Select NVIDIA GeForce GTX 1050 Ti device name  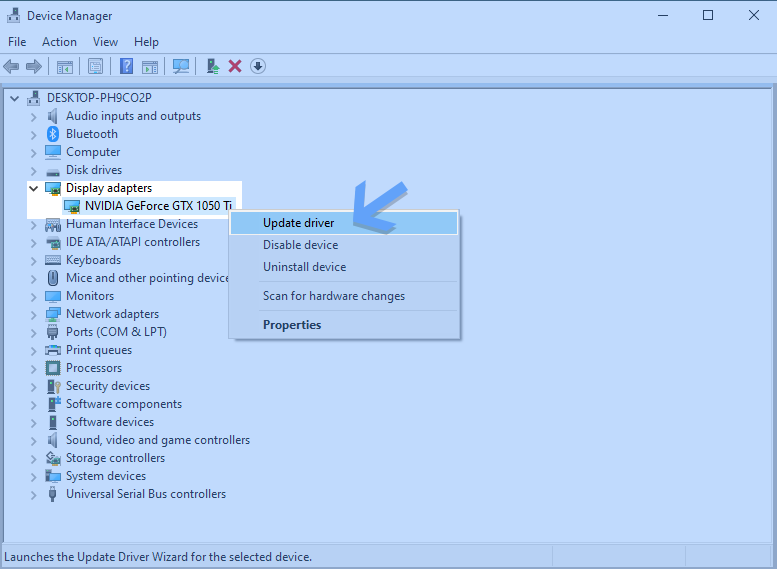coord(158,206)
